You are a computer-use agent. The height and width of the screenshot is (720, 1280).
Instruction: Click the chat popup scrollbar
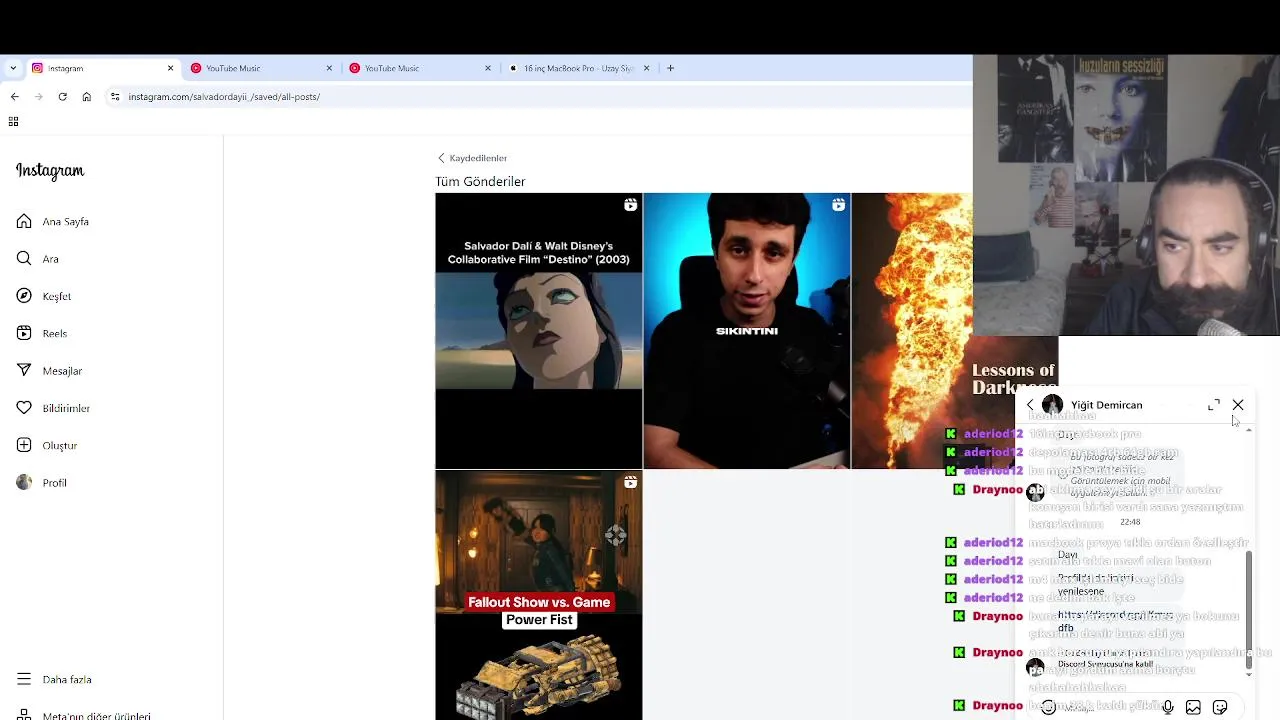click(x=1248, y=610)
